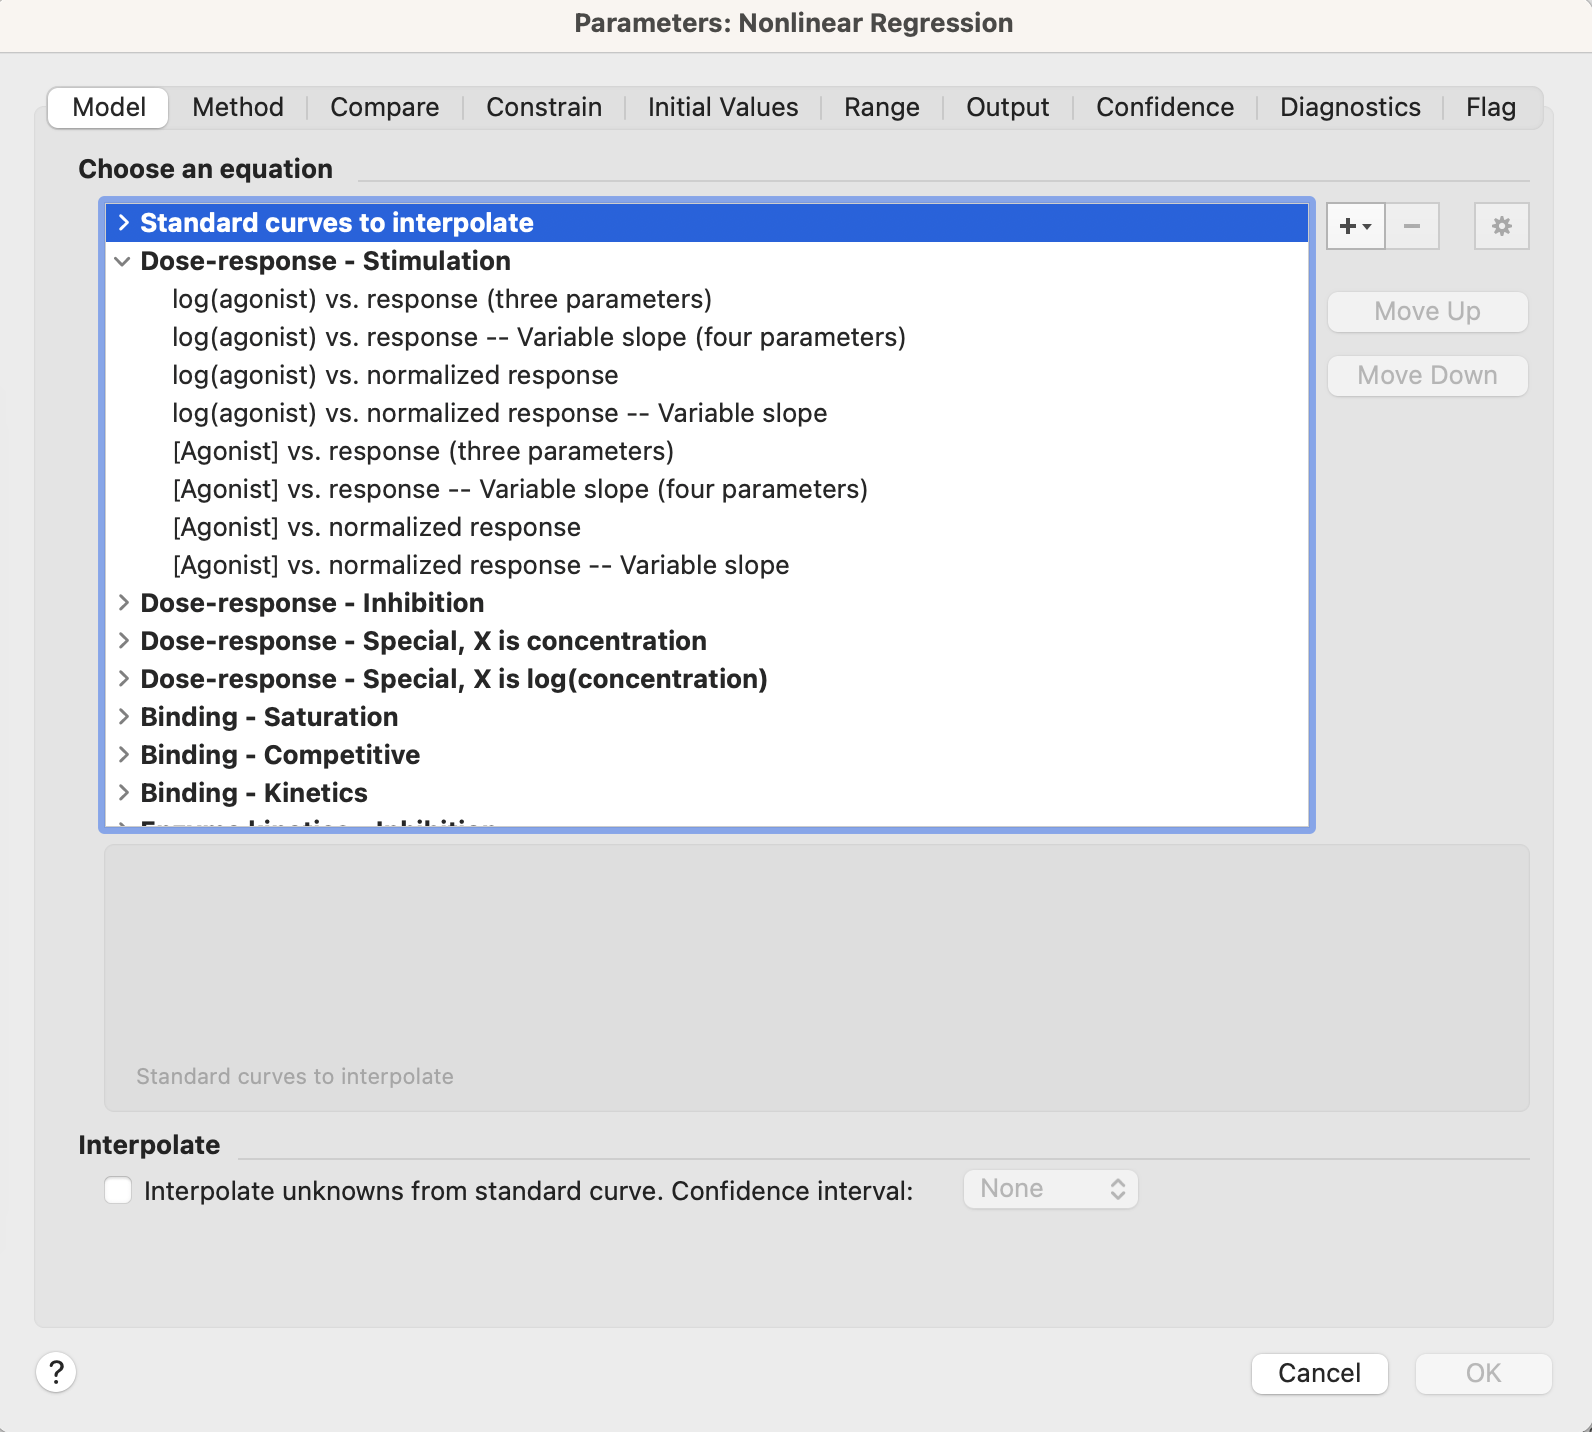Expand the Binding - Kinetics group

point(124,793)
